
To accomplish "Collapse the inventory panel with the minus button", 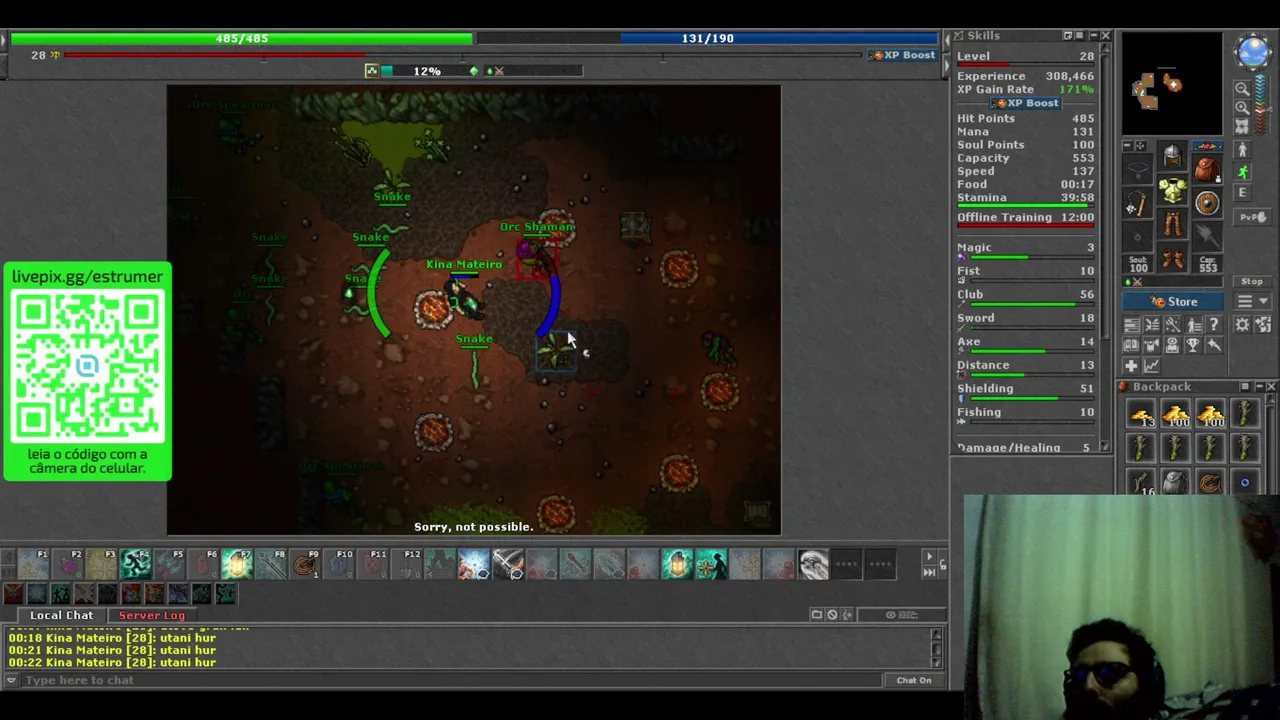I will coord(1127,146).
